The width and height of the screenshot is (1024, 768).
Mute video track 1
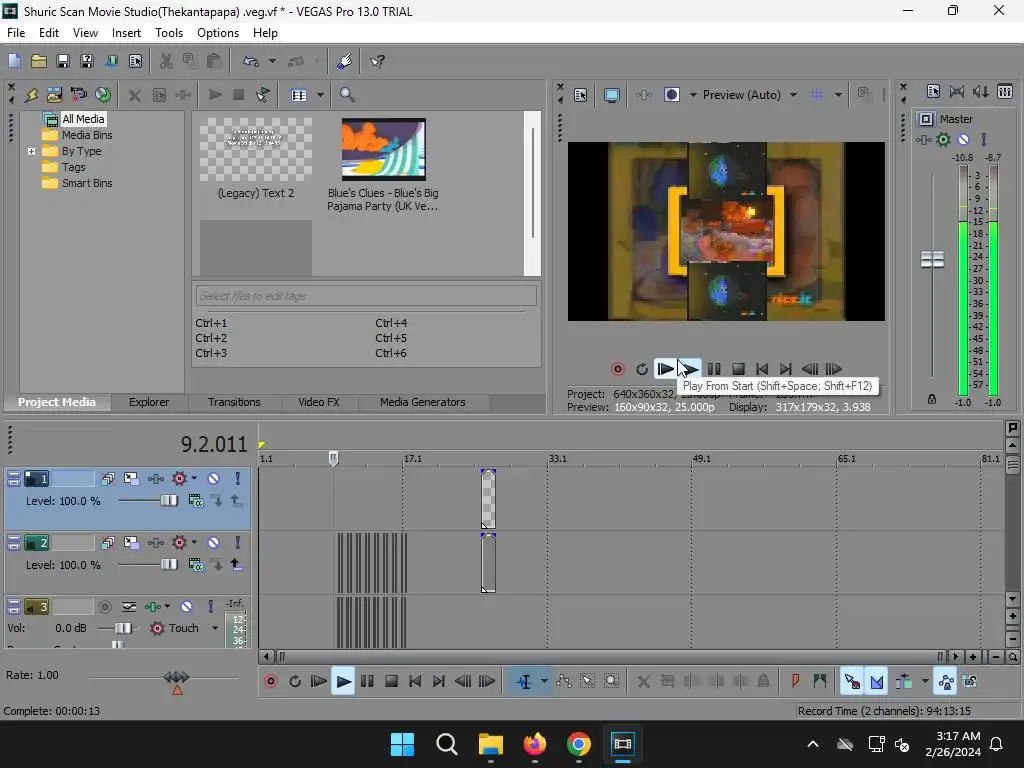(x=214, y=479)
